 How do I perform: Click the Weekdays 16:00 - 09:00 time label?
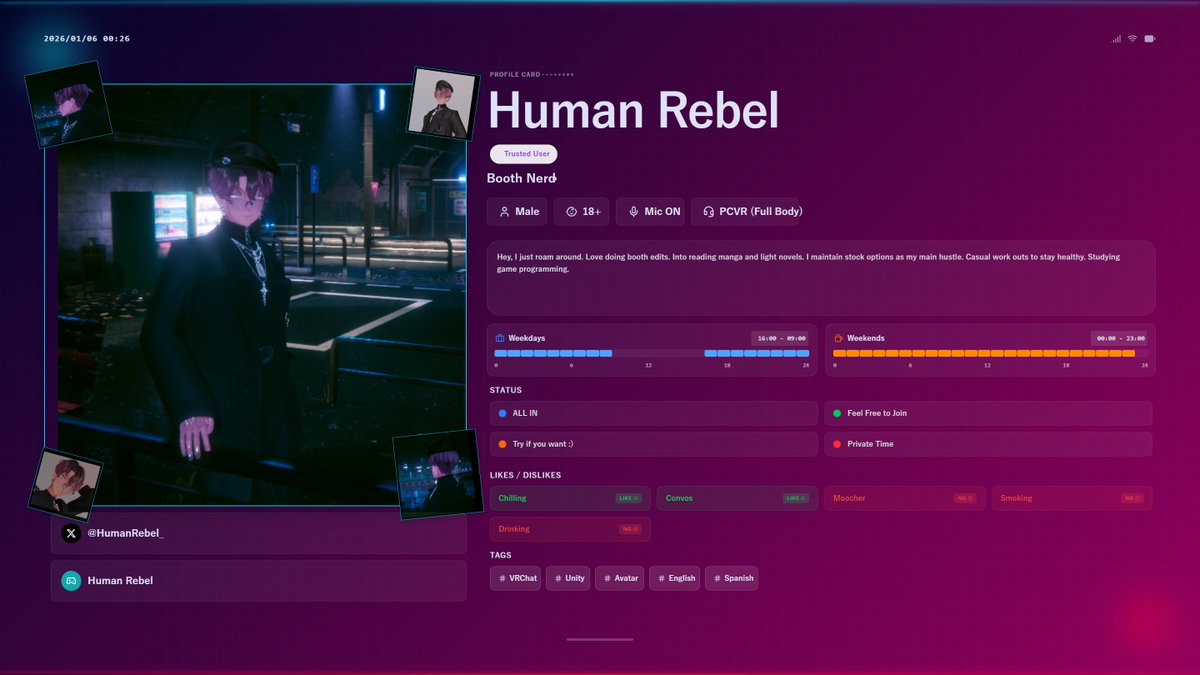pyautogui.click(x=782, y=338)
